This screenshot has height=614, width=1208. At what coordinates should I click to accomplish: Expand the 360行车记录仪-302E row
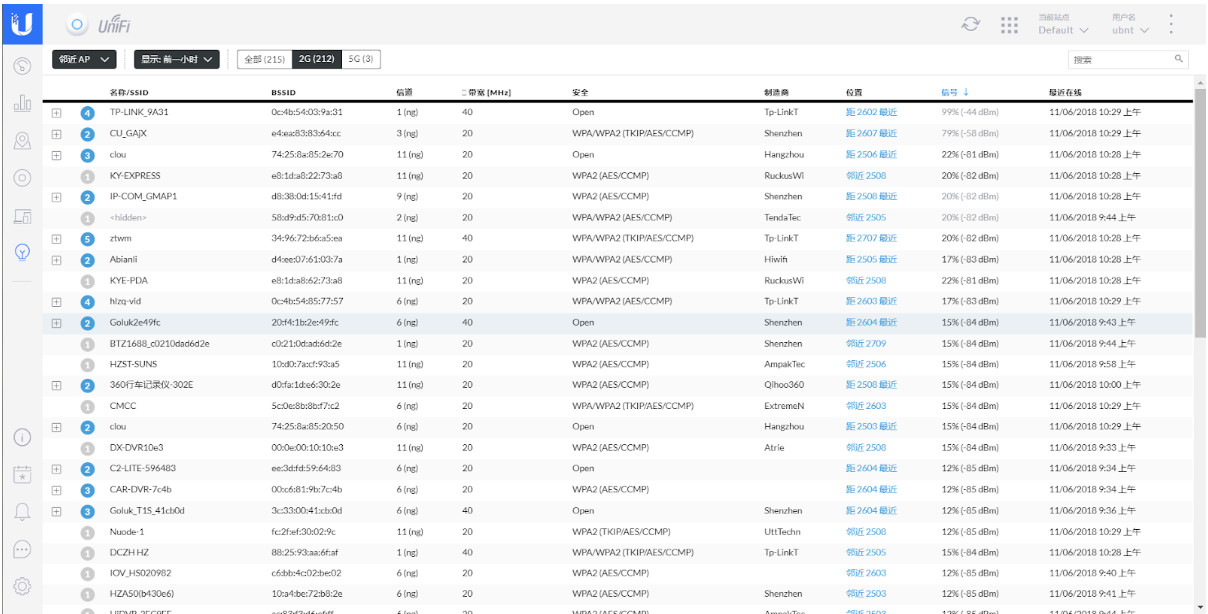tap(57, 386)
